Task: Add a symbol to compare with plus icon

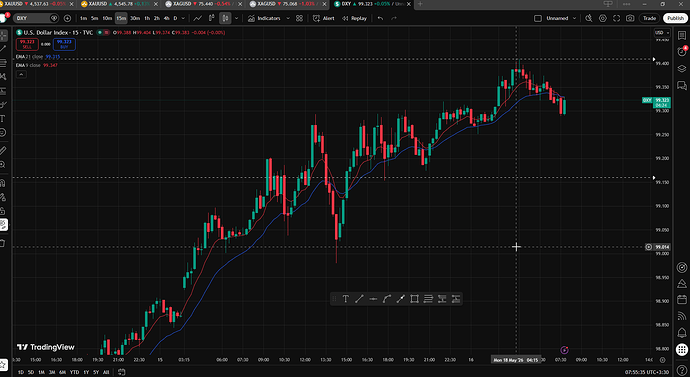Action: point(67,18)
